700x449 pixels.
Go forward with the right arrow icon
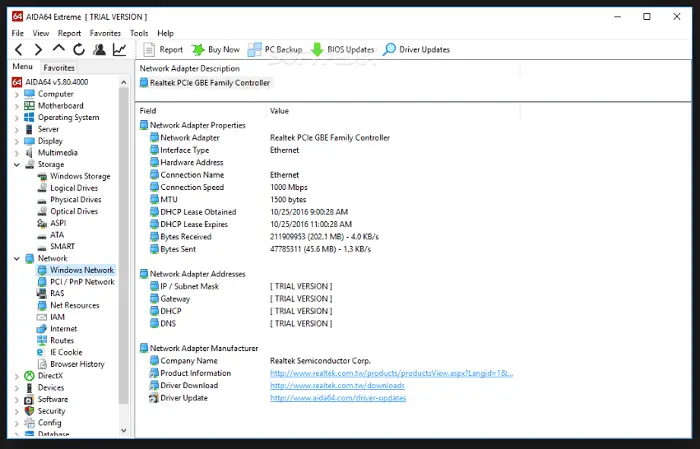click(38, 50)
